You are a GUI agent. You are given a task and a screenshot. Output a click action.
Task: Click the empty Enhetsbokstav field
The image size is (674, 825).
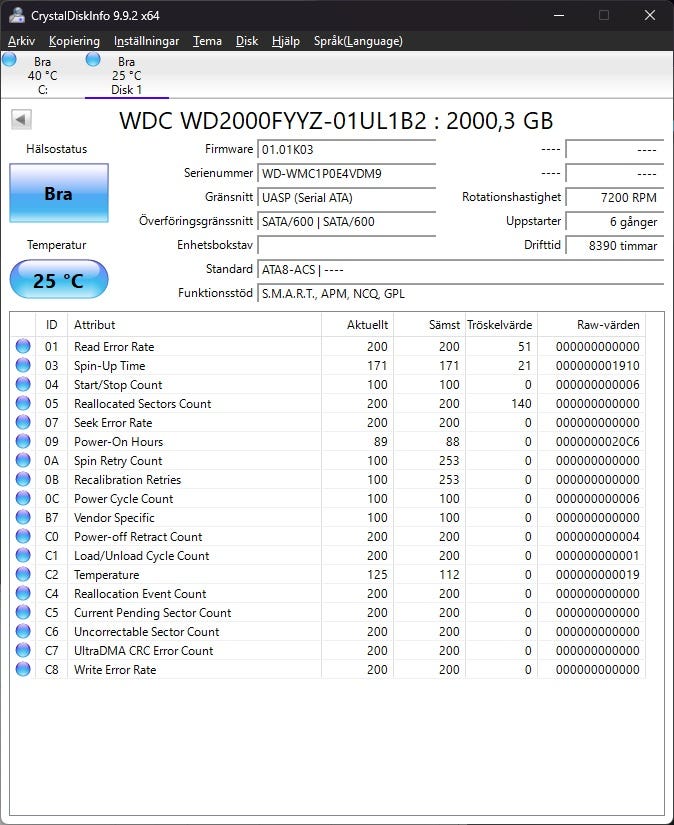[x=346, y=246]
